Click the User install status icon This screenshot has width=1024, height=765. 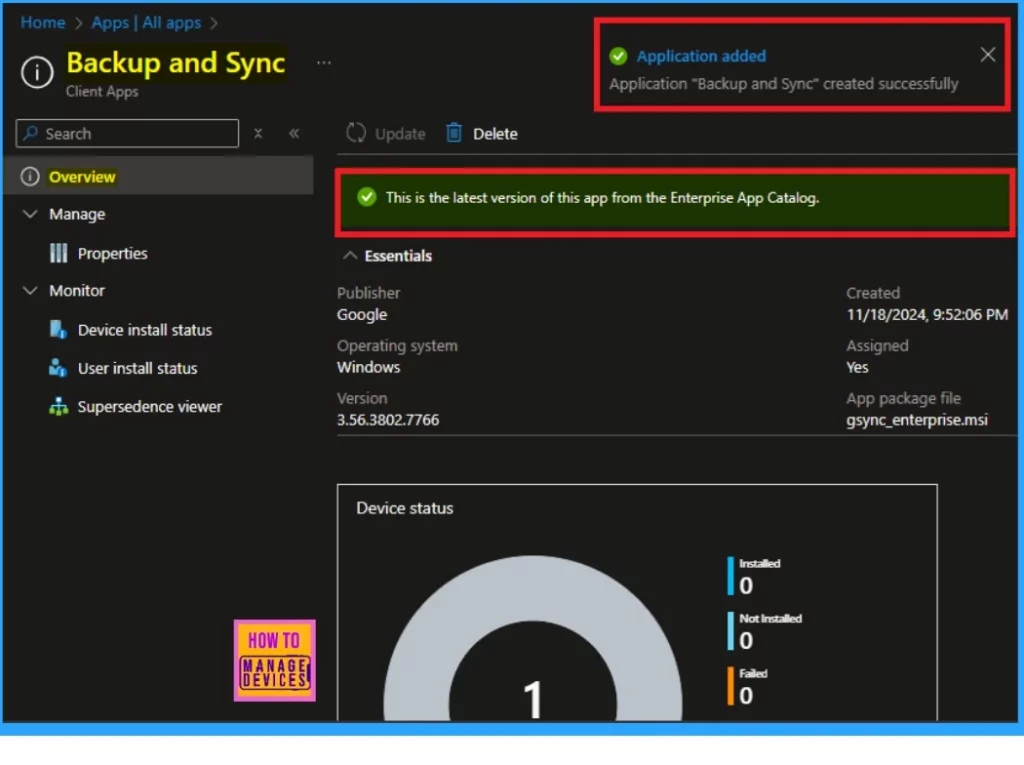click(58, 368)
